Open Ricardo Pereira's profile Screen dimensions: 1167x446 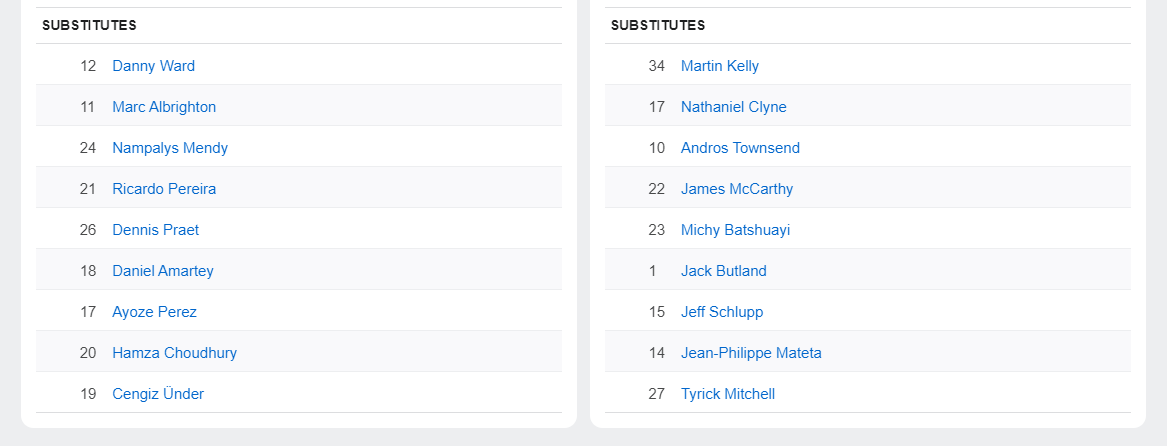click(164, 189)
